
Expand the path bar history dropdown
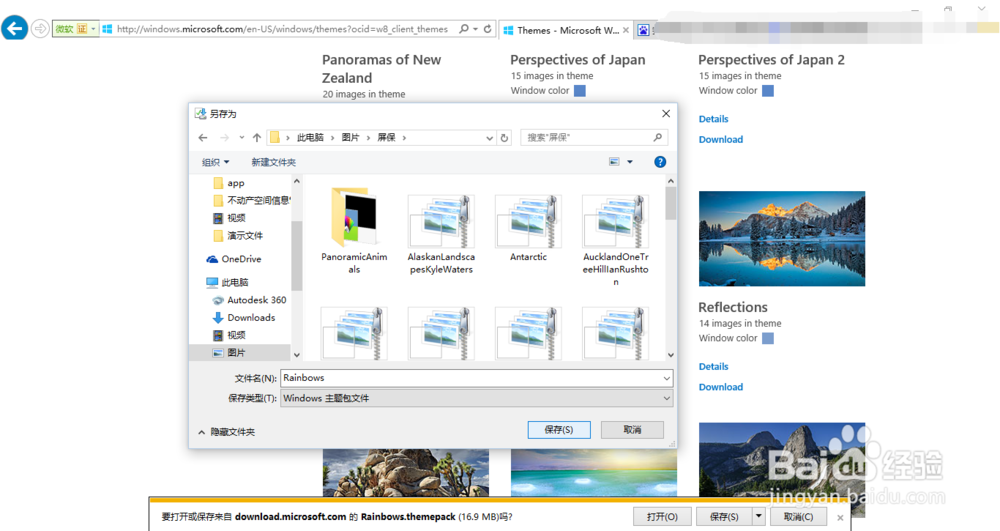(489, 138)
